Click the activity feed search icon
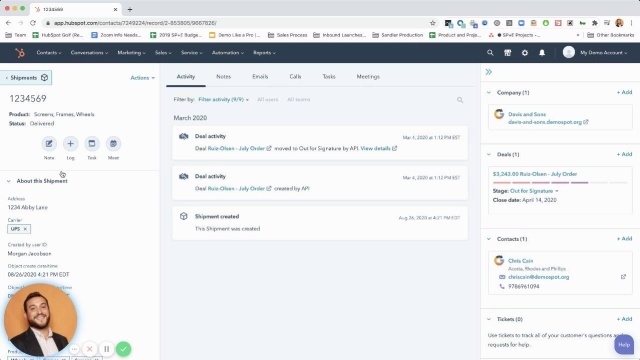The image size is (640, 360). coord(460,100)
